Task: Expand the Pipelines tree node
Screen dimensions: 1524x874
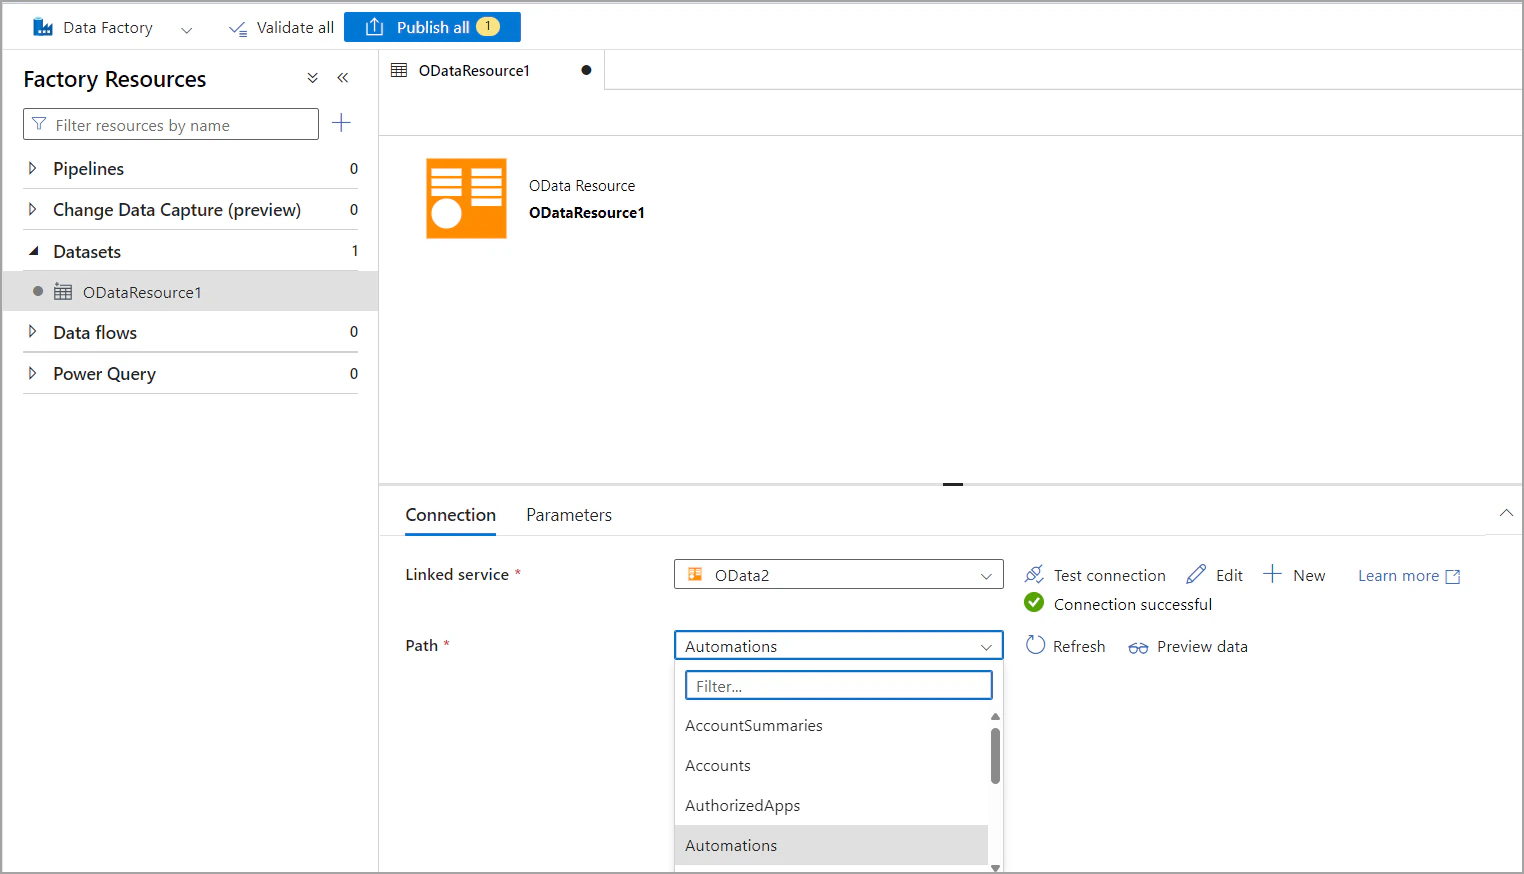Action: pyautogui.click(x=32, y=168)
